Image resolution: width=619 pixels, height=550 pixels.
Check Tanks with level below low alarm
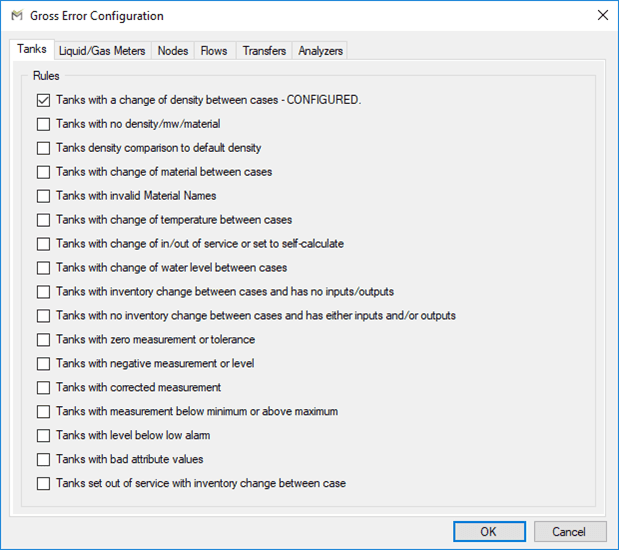(43, 435)
